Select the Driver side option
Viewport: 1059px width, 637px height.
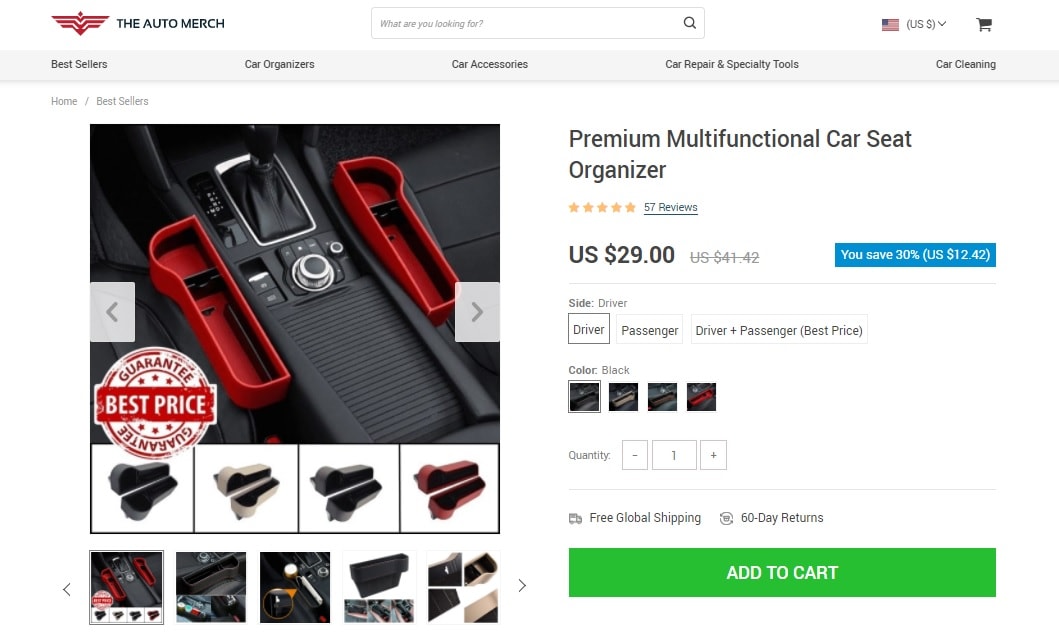pos(588,328)
